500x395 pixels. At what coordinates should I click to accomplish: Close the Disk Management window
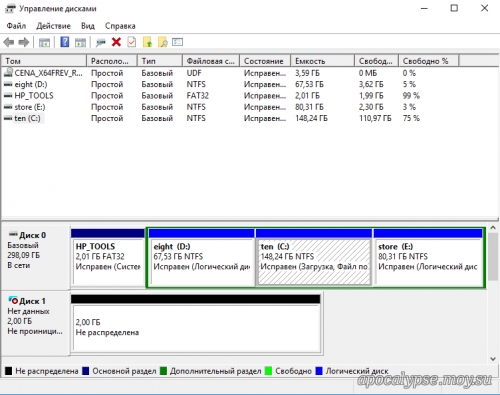tap(485, 8)
